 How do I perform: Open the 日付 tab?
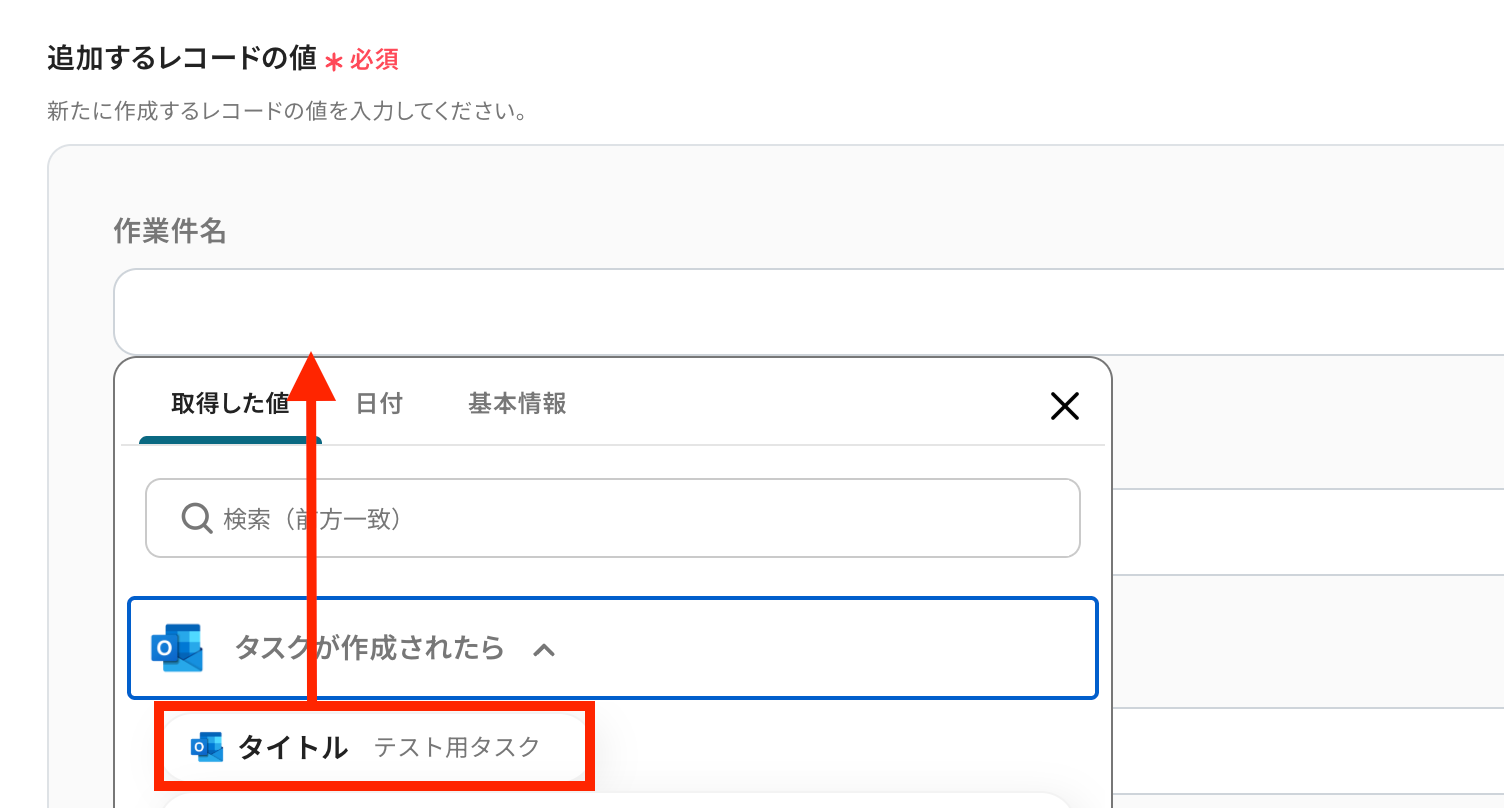tap(379, 404)
